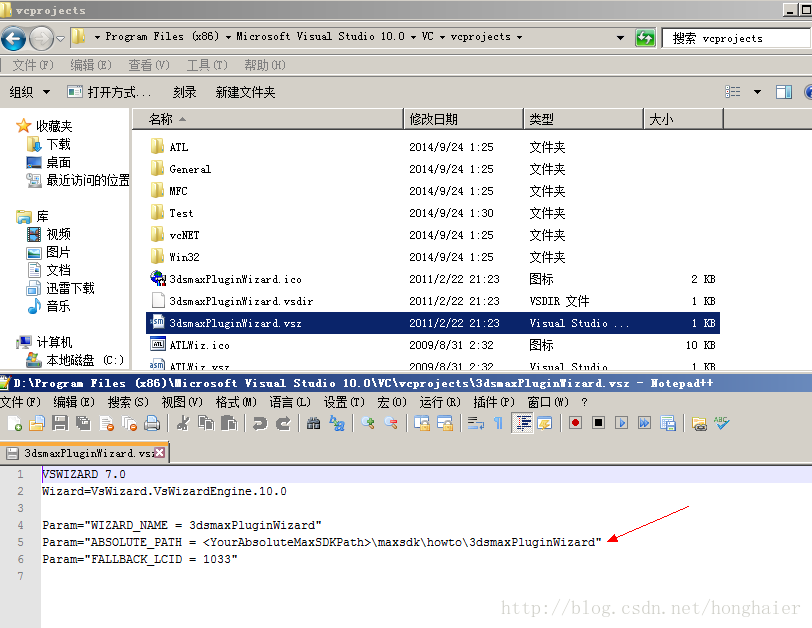Click the Explorer Back navigation button
The width and height of the screenshot is (812, 628).
point(13,38)
